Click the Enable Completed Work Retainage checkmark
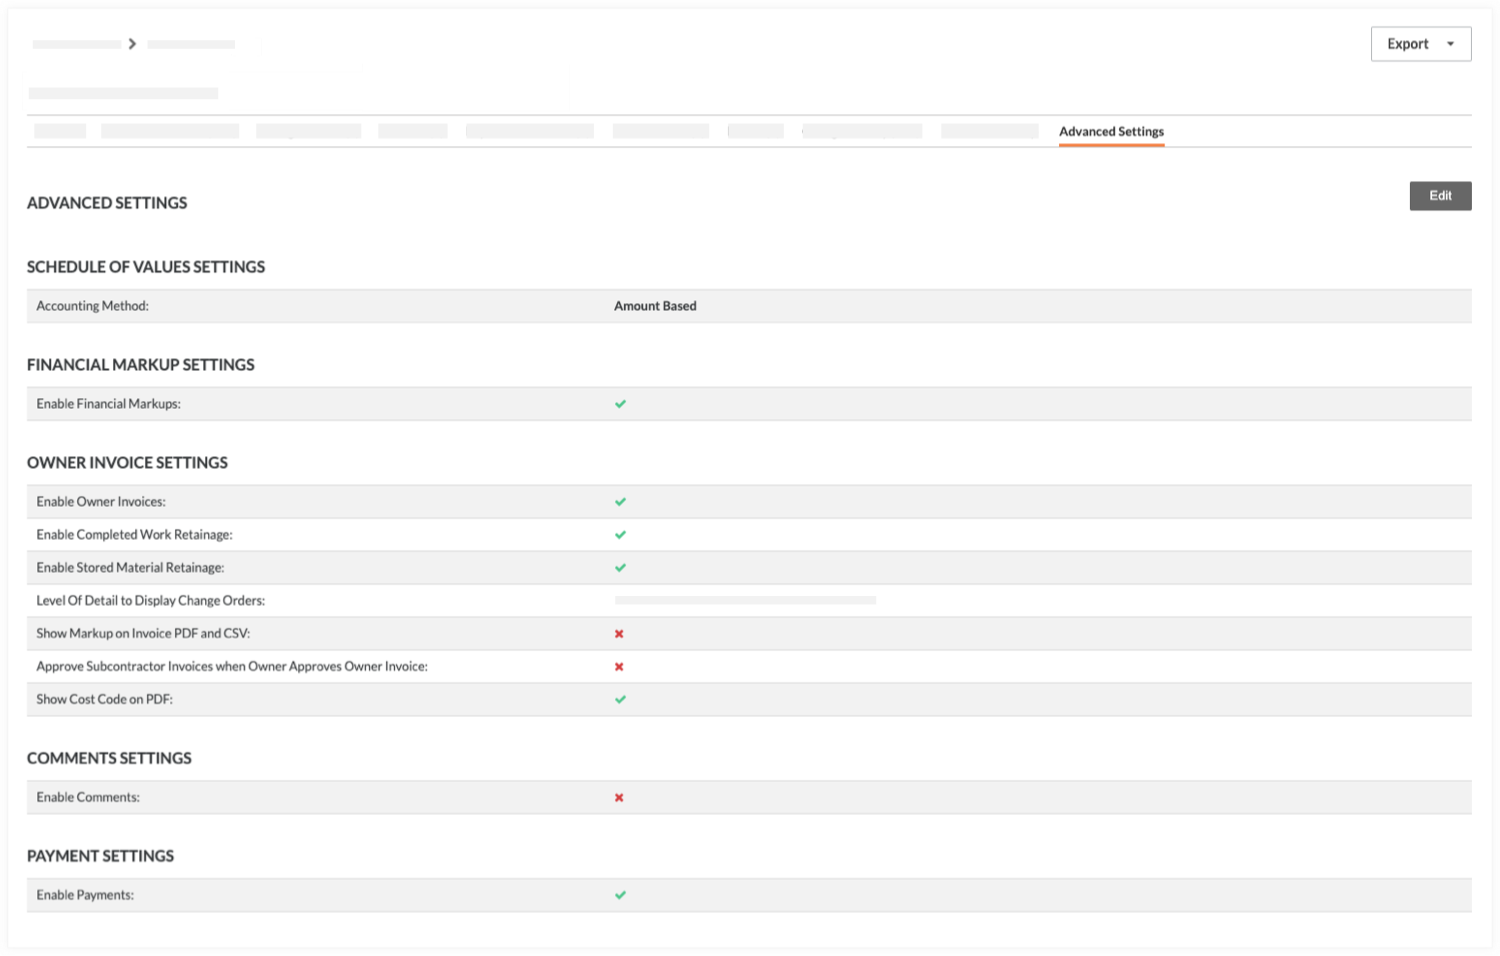This screenshot has height=956, width=1500. point(620,535)
